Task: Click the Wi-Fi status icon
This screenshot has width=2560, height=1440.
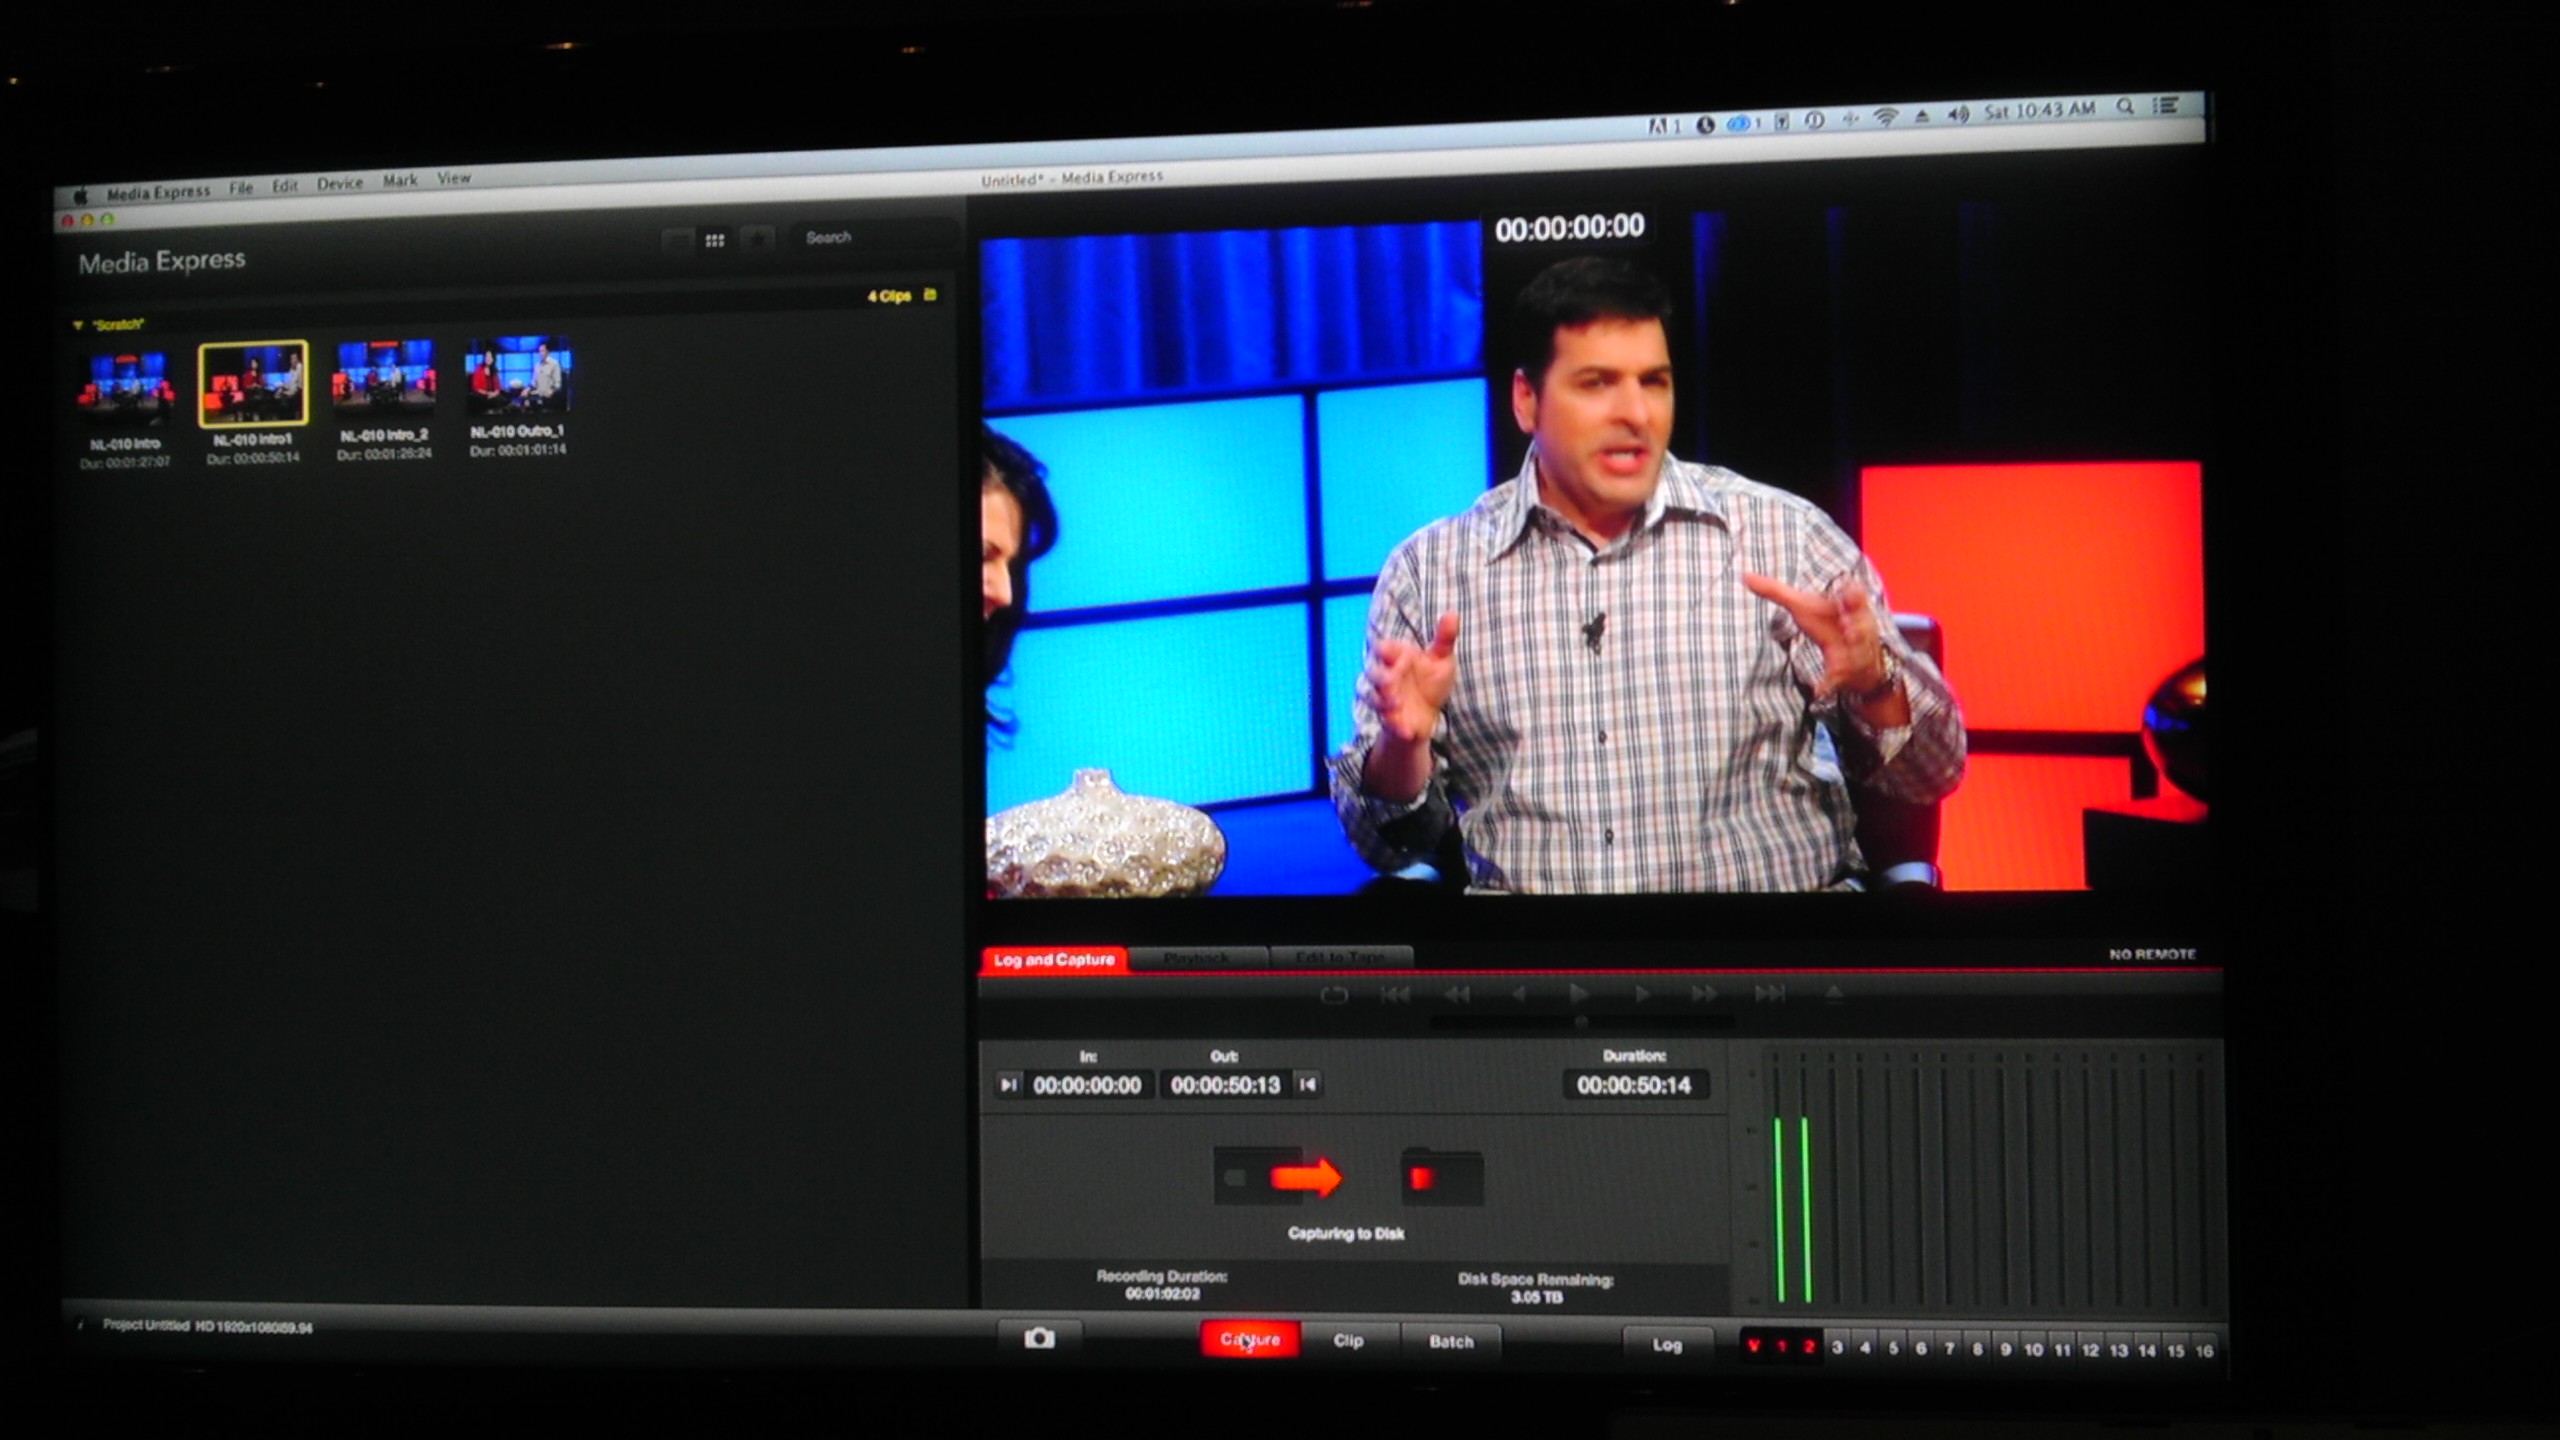Action: (1885, 117)
